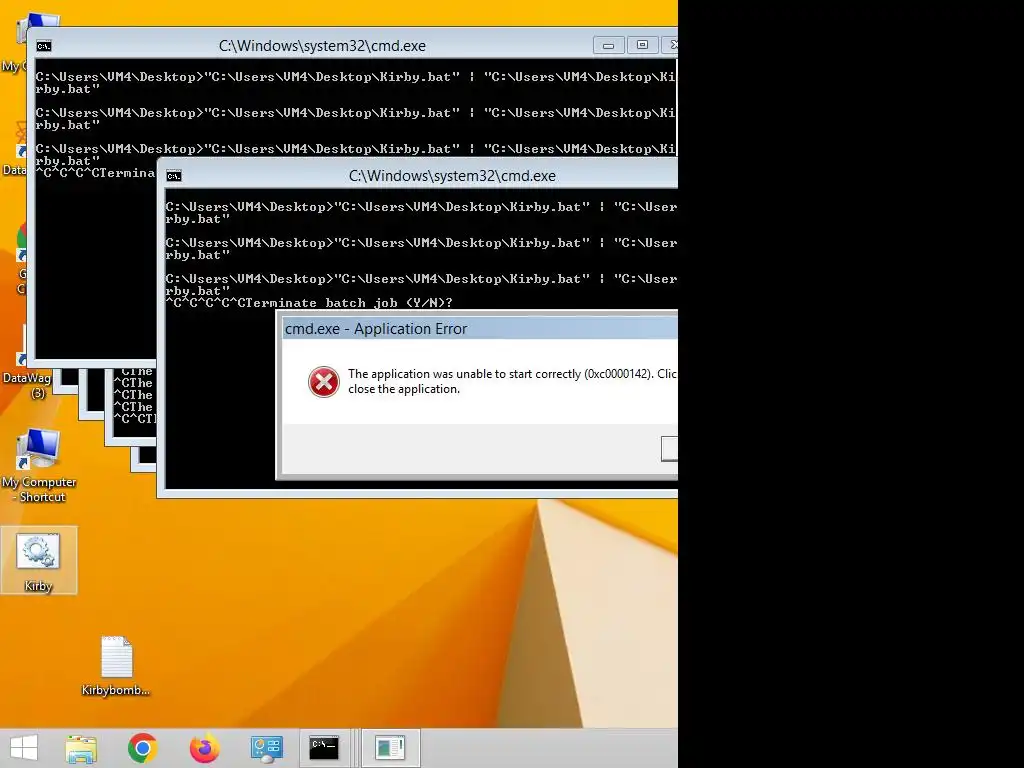The image size is (1024, 768).
Task: Launch Firefox from the taskbar
Action: coord(204,748)
